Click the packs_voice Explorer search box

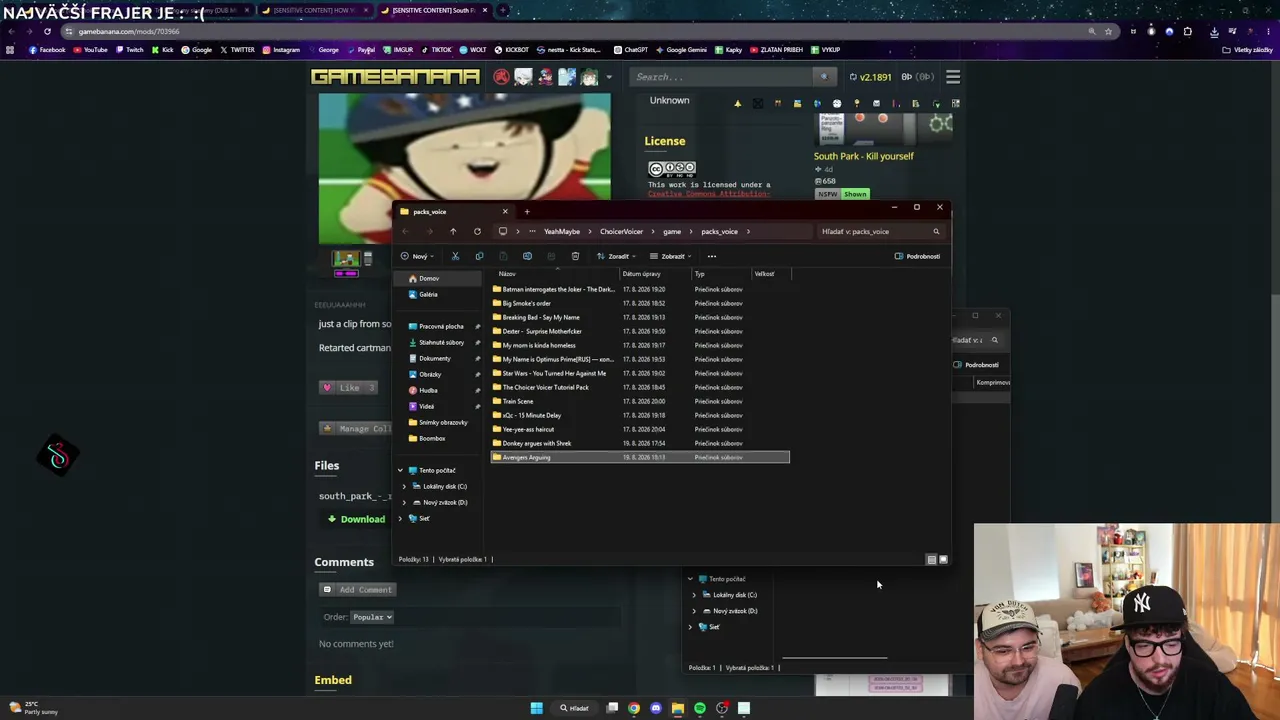880,231
